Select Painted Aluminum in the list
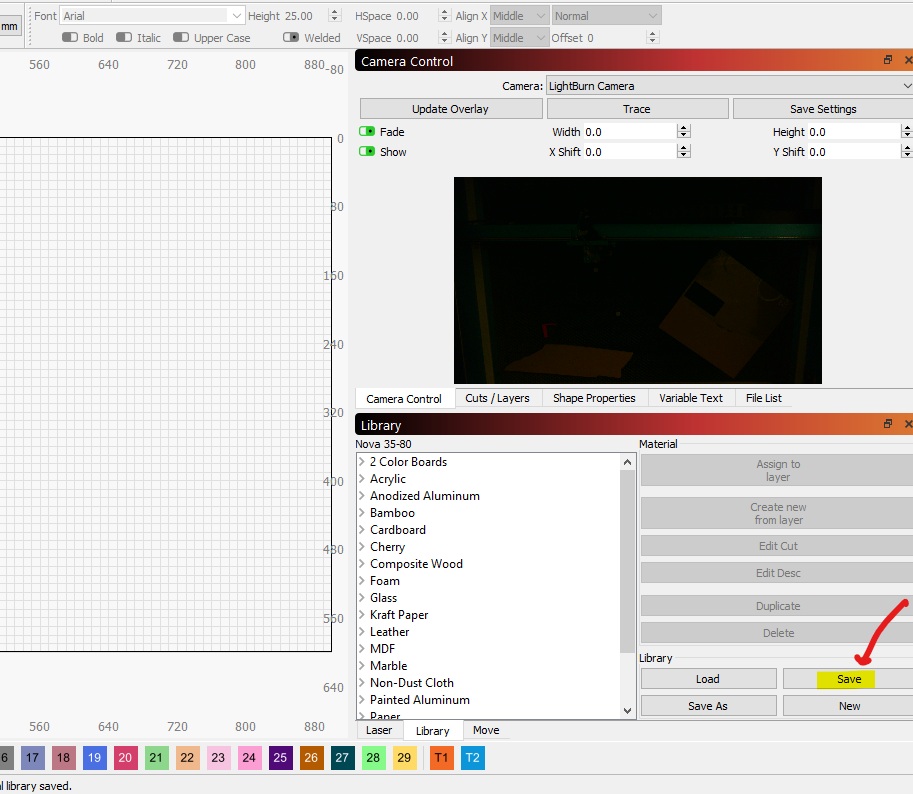Image resolution: width=913 pixels, height=794 pixels. tap(420, 700)
